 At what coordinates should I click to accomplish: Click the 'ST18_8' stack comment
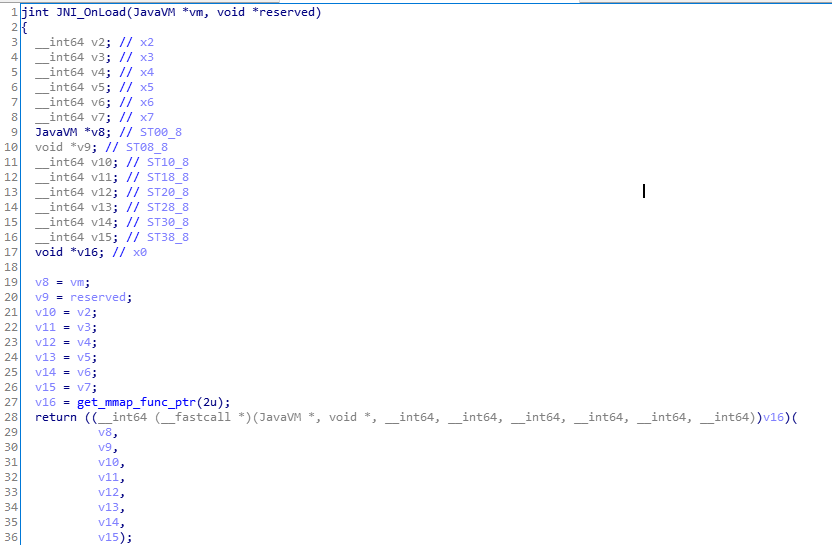tap(168, 177)
